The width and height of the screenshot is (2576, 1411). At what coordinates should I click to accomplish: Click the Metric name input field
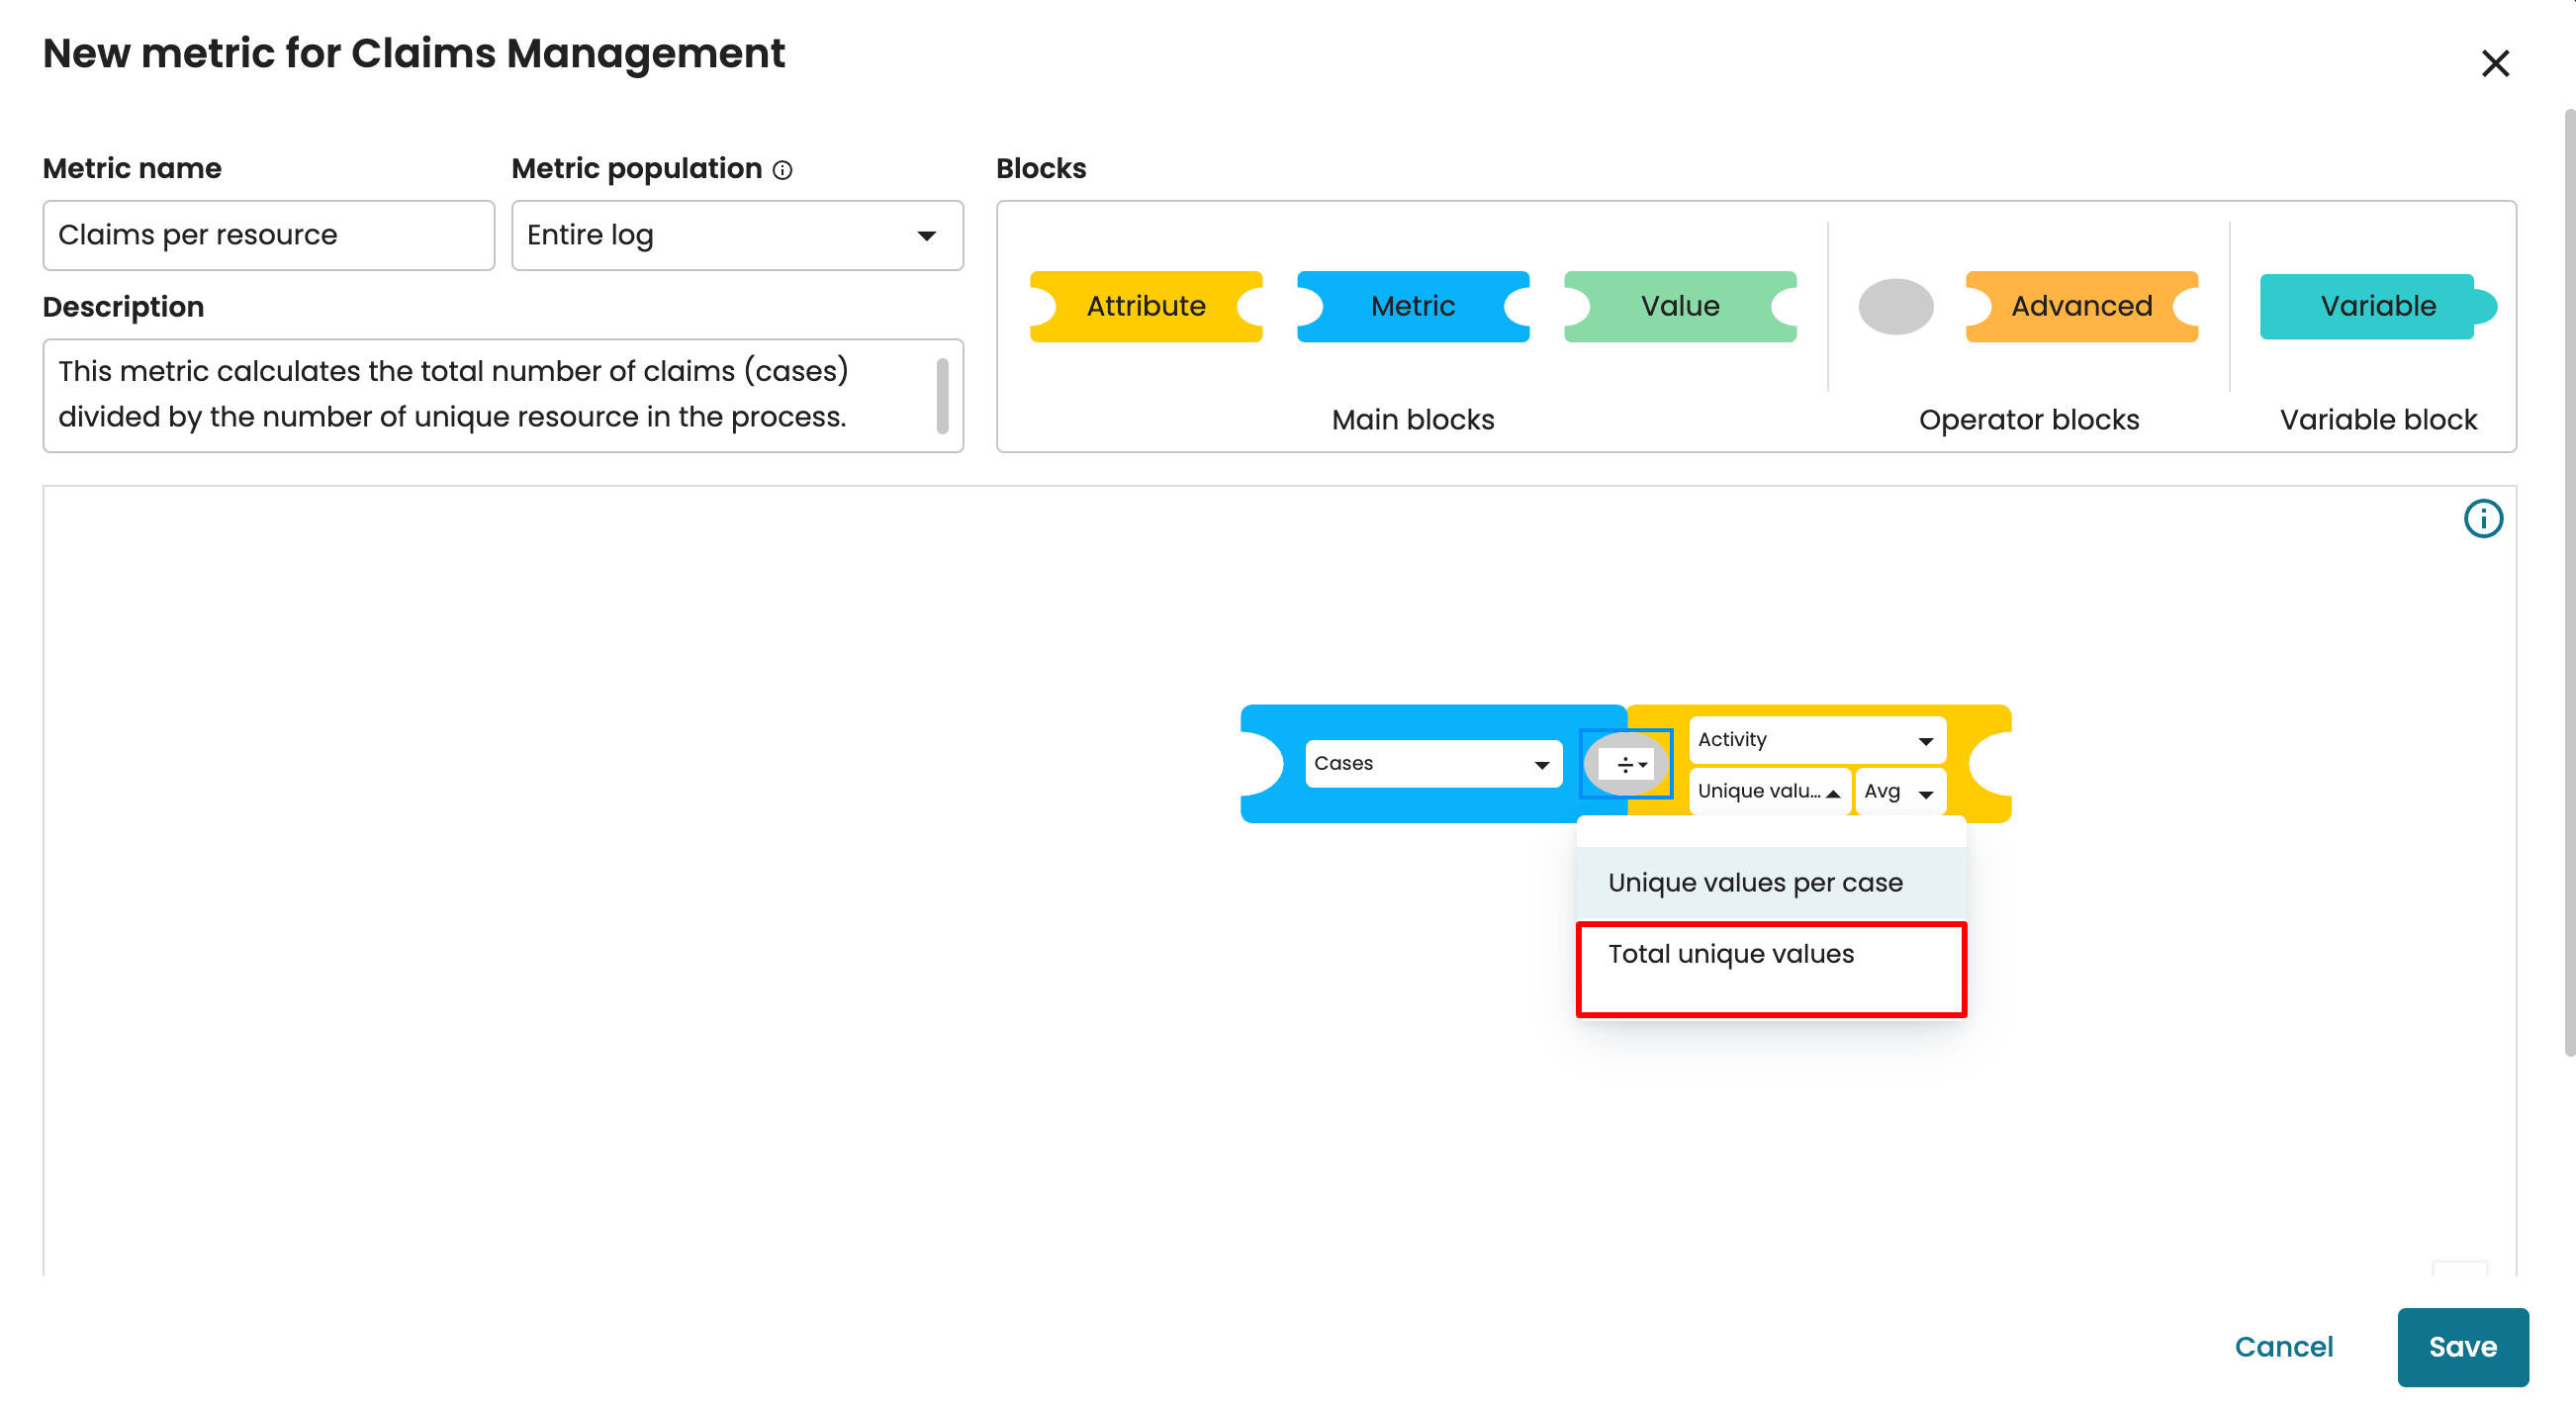pos(268,236)
